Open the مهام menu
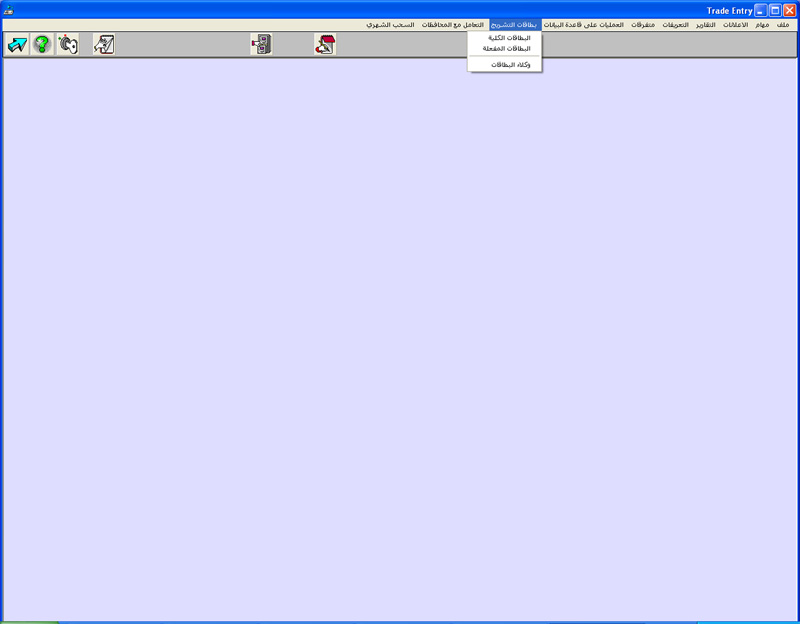 [762, 23]
